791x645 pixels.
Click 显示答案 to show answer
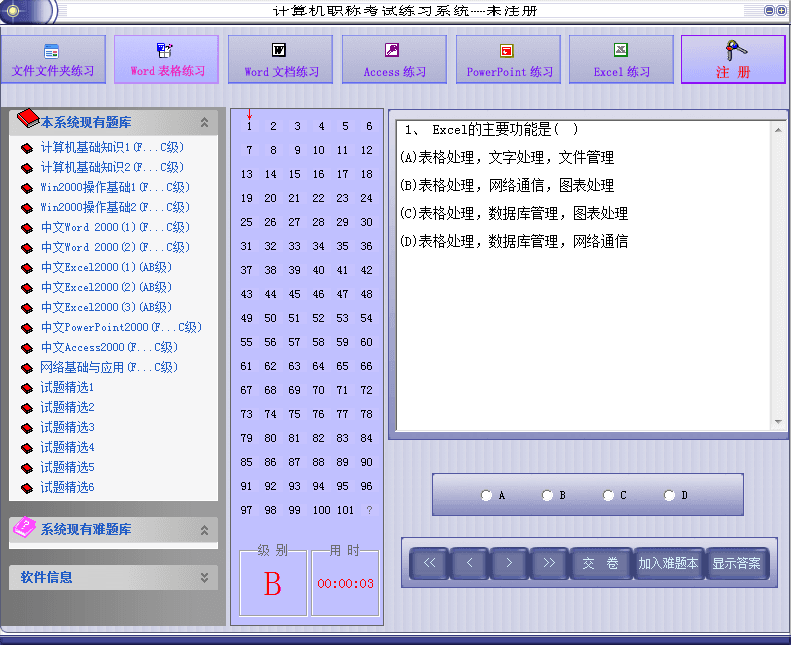735,564
